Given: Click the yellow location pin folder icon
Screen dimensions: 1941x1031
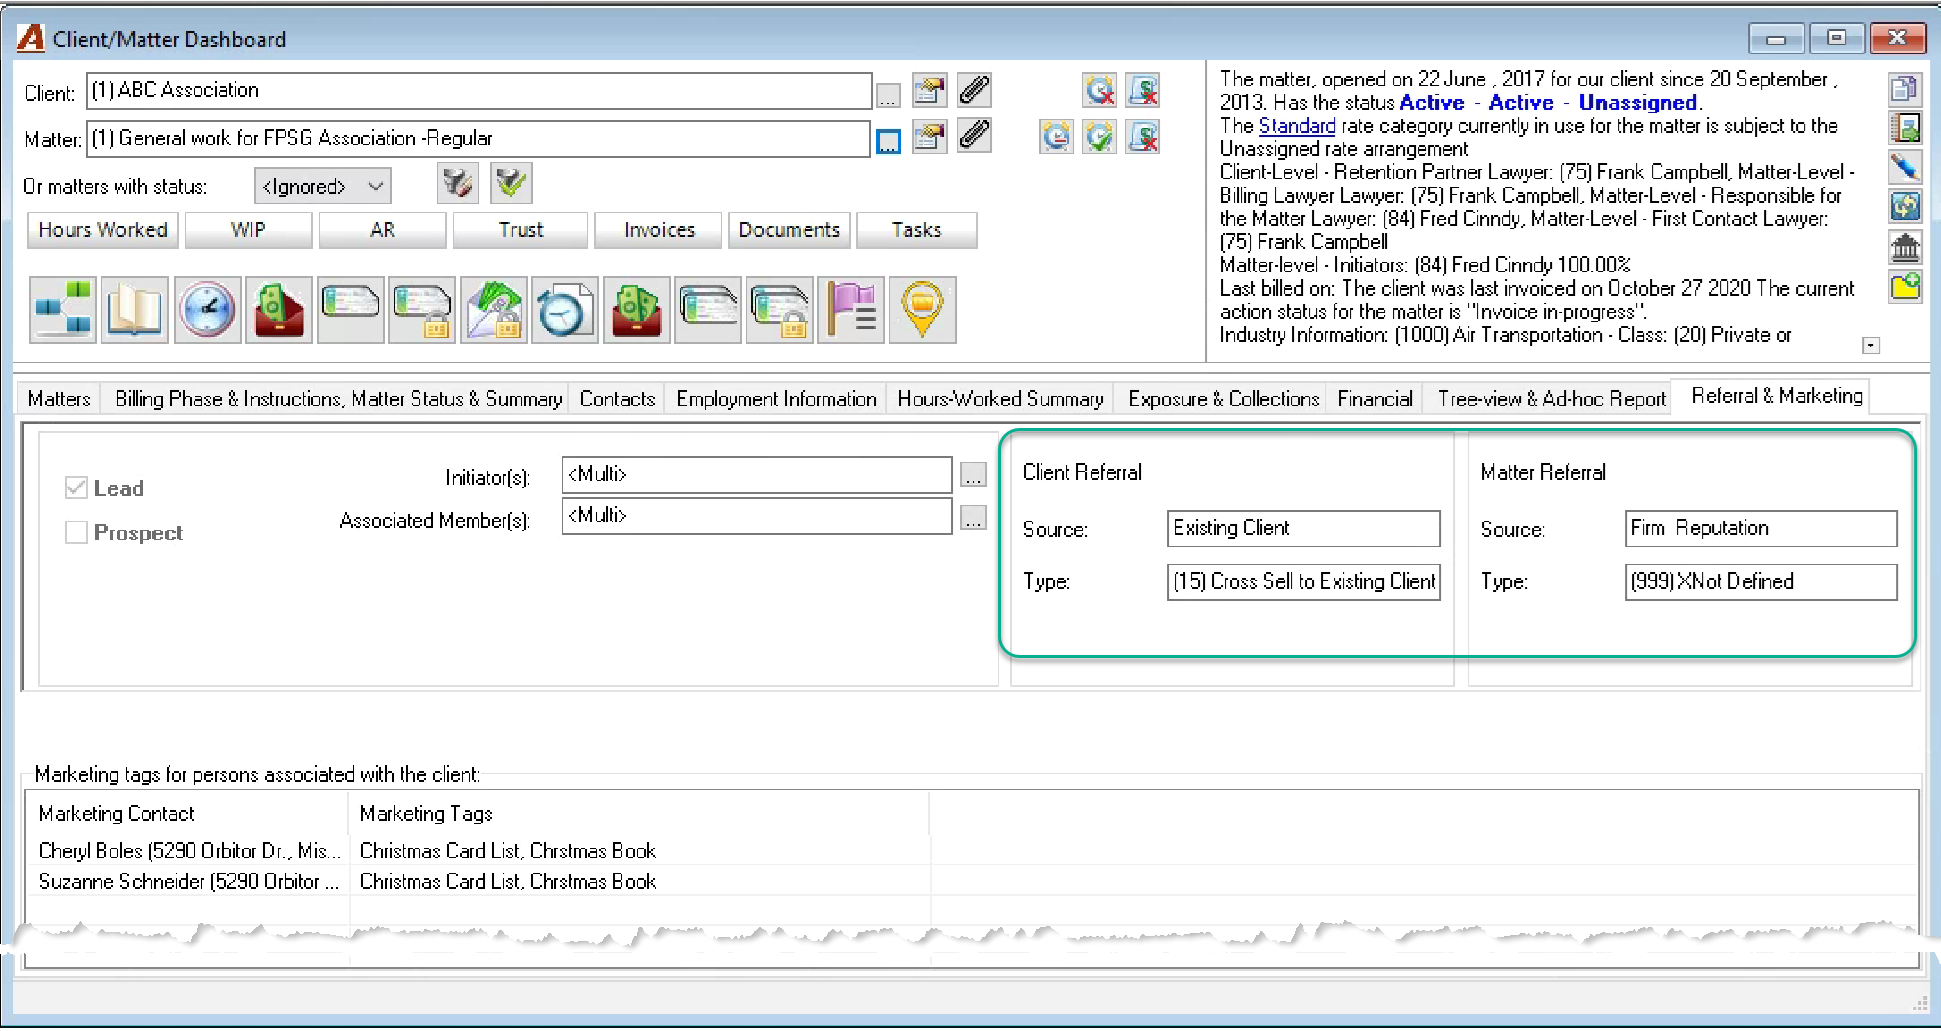Looking at the screenshot, I should click(x=922, y=310).
